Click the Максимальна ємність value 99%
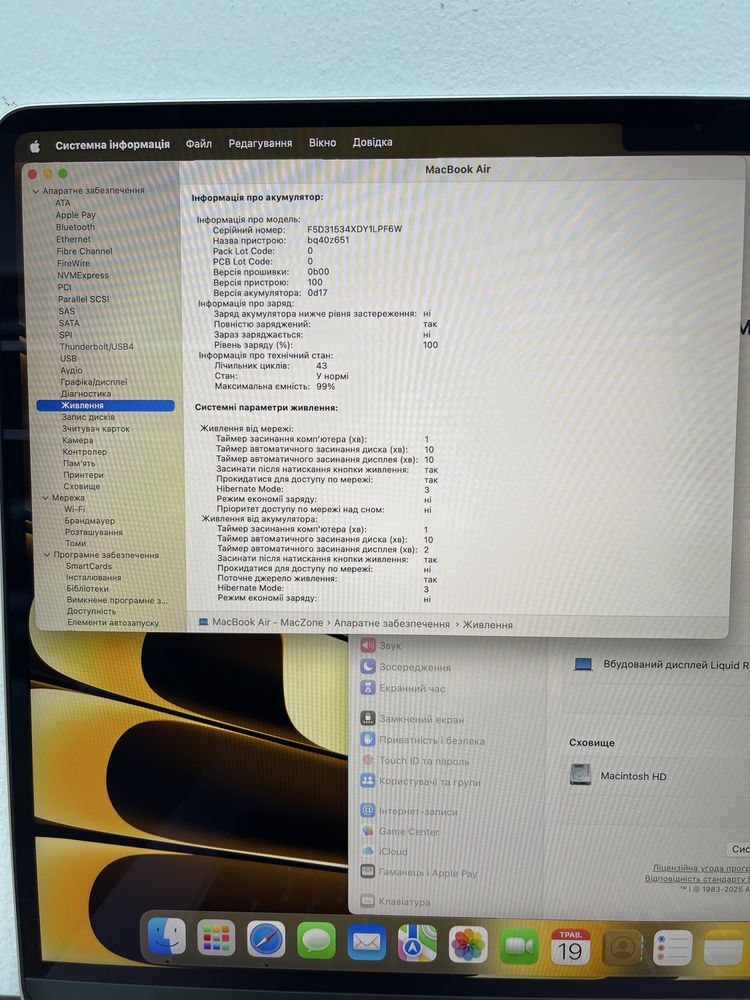 (325, 386)
